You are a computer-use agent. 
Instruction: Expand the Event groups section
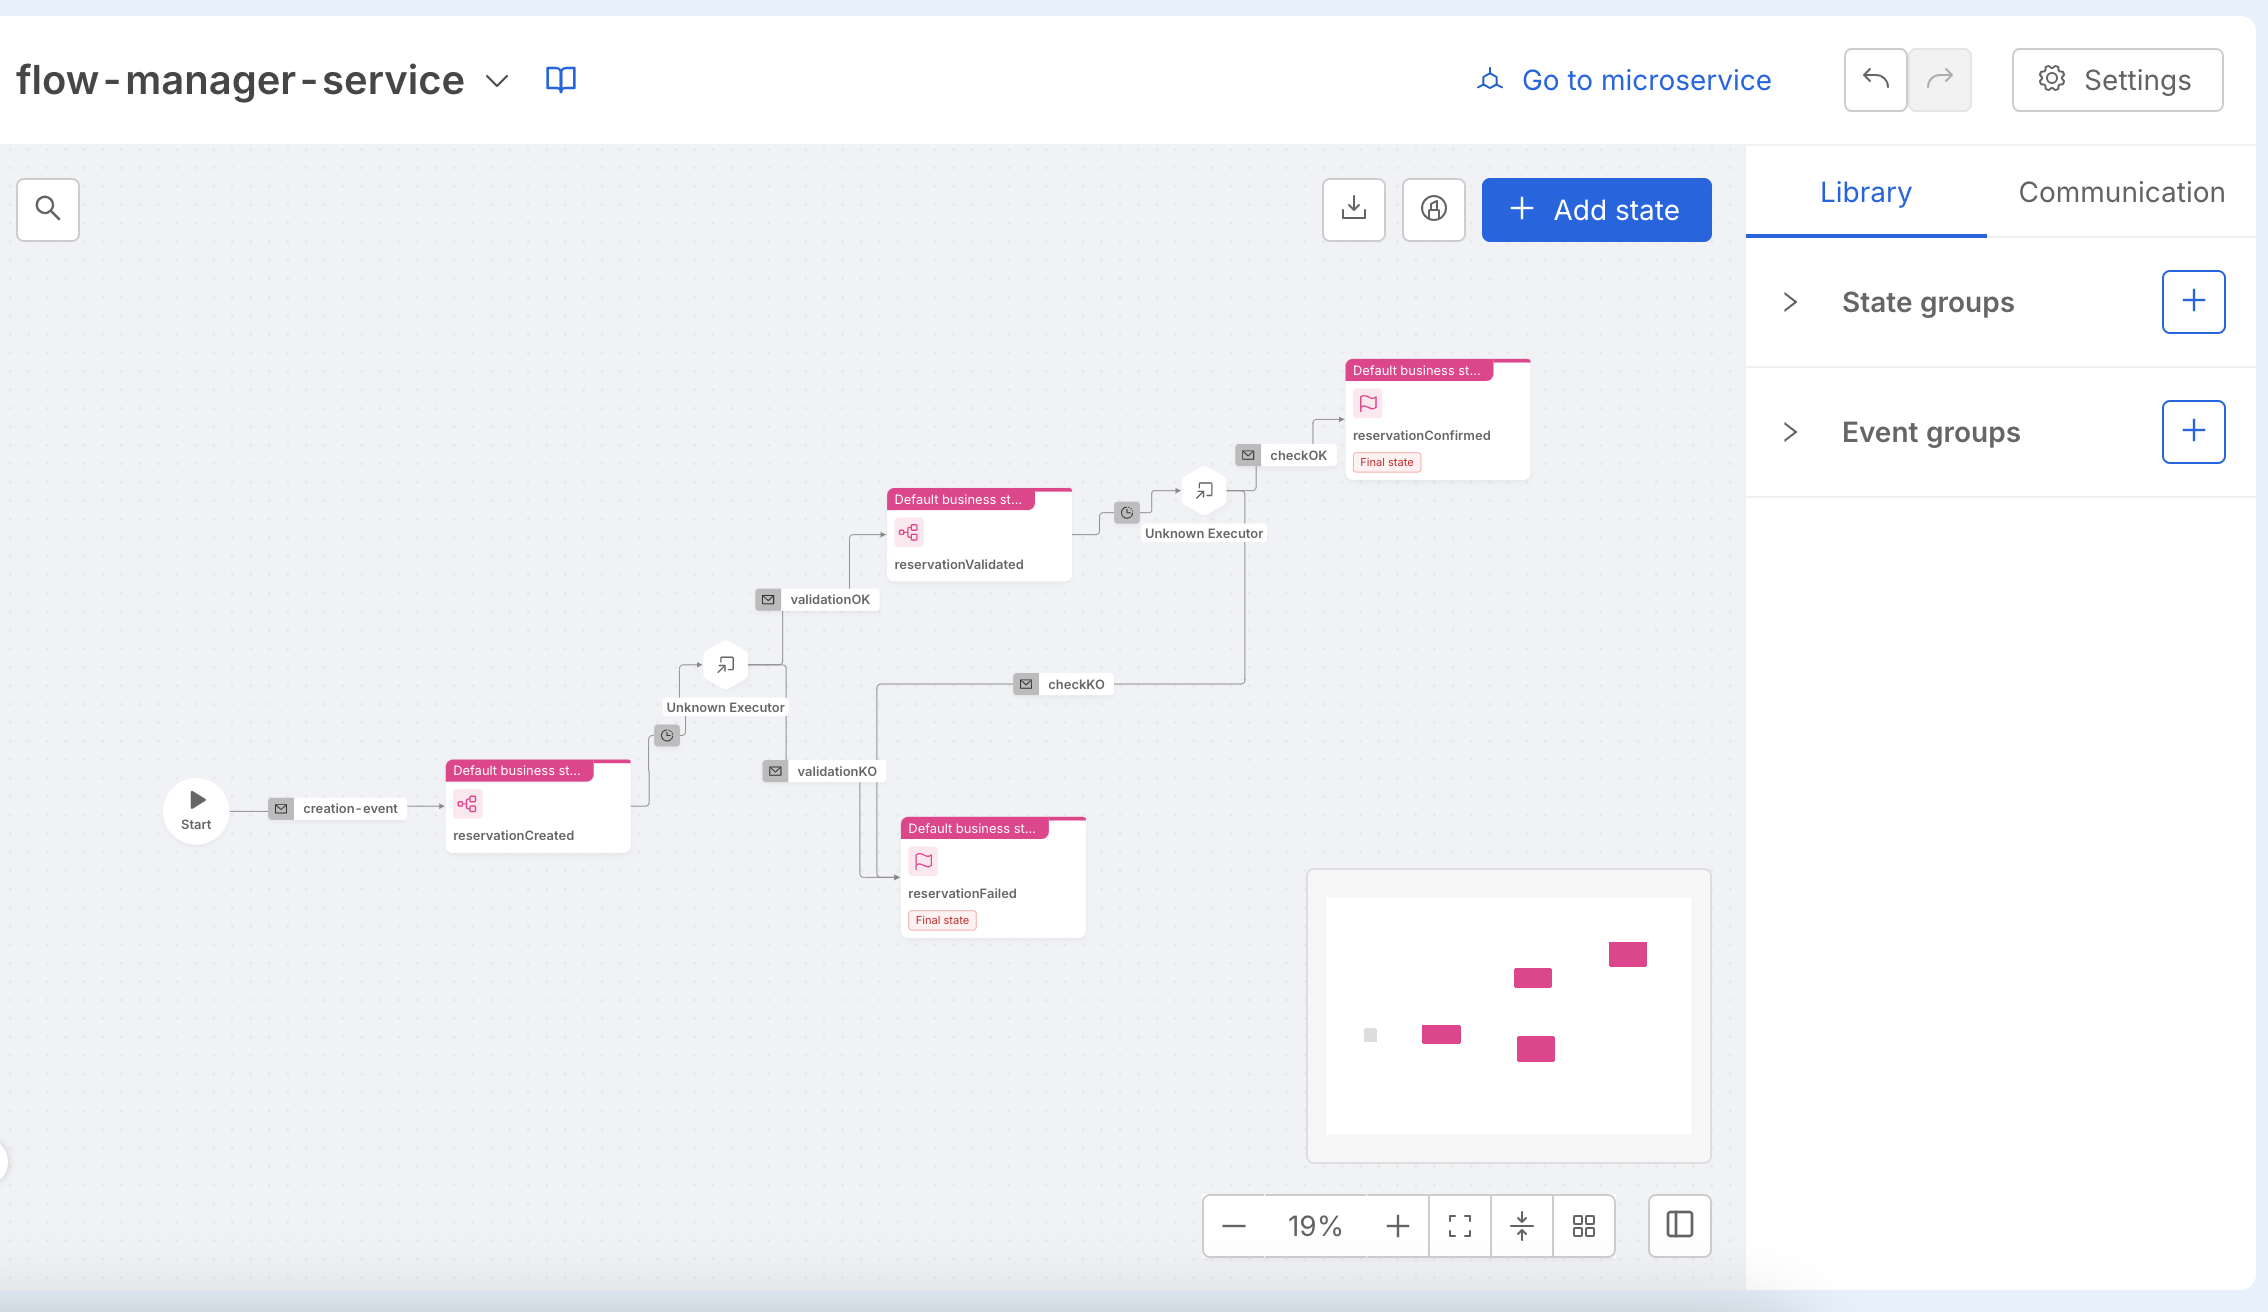[1788, 432]
